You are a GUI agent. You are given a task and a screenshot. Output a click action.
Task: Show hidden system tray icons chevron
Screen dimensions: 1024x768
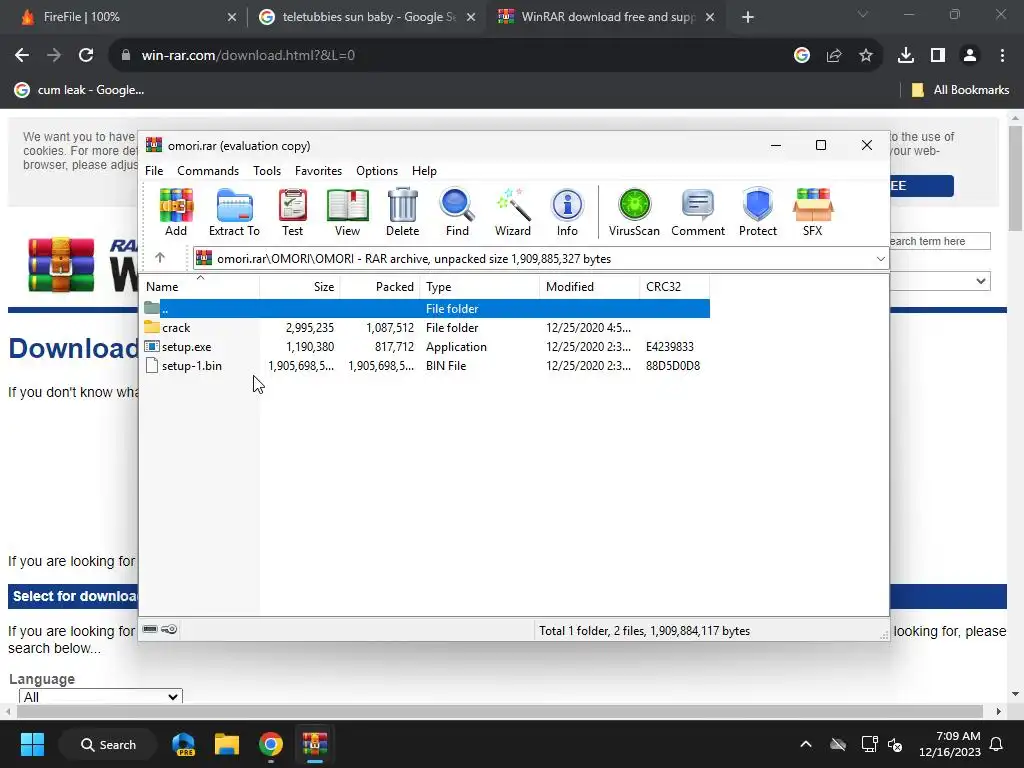click(806, 744)
